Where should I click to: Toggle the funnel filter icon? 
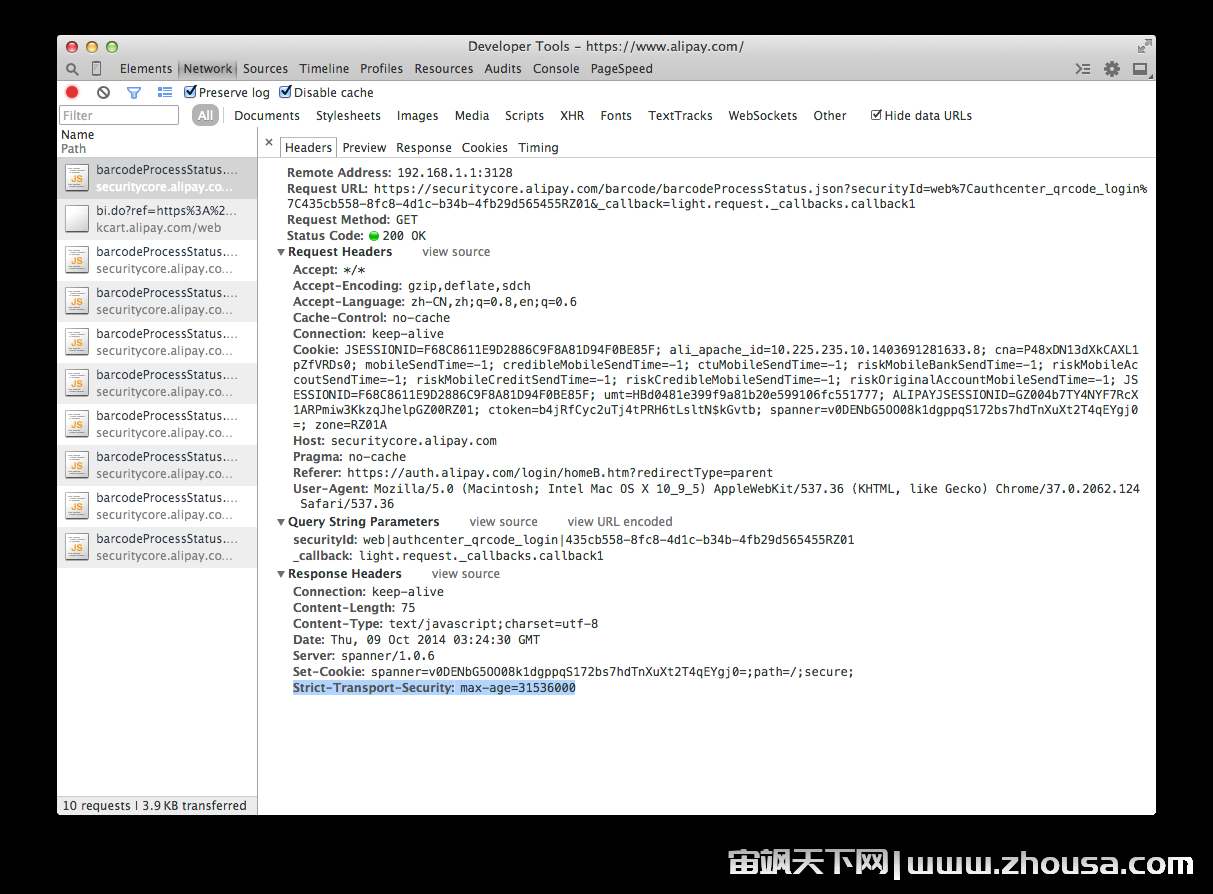click(x=134, y=92)
